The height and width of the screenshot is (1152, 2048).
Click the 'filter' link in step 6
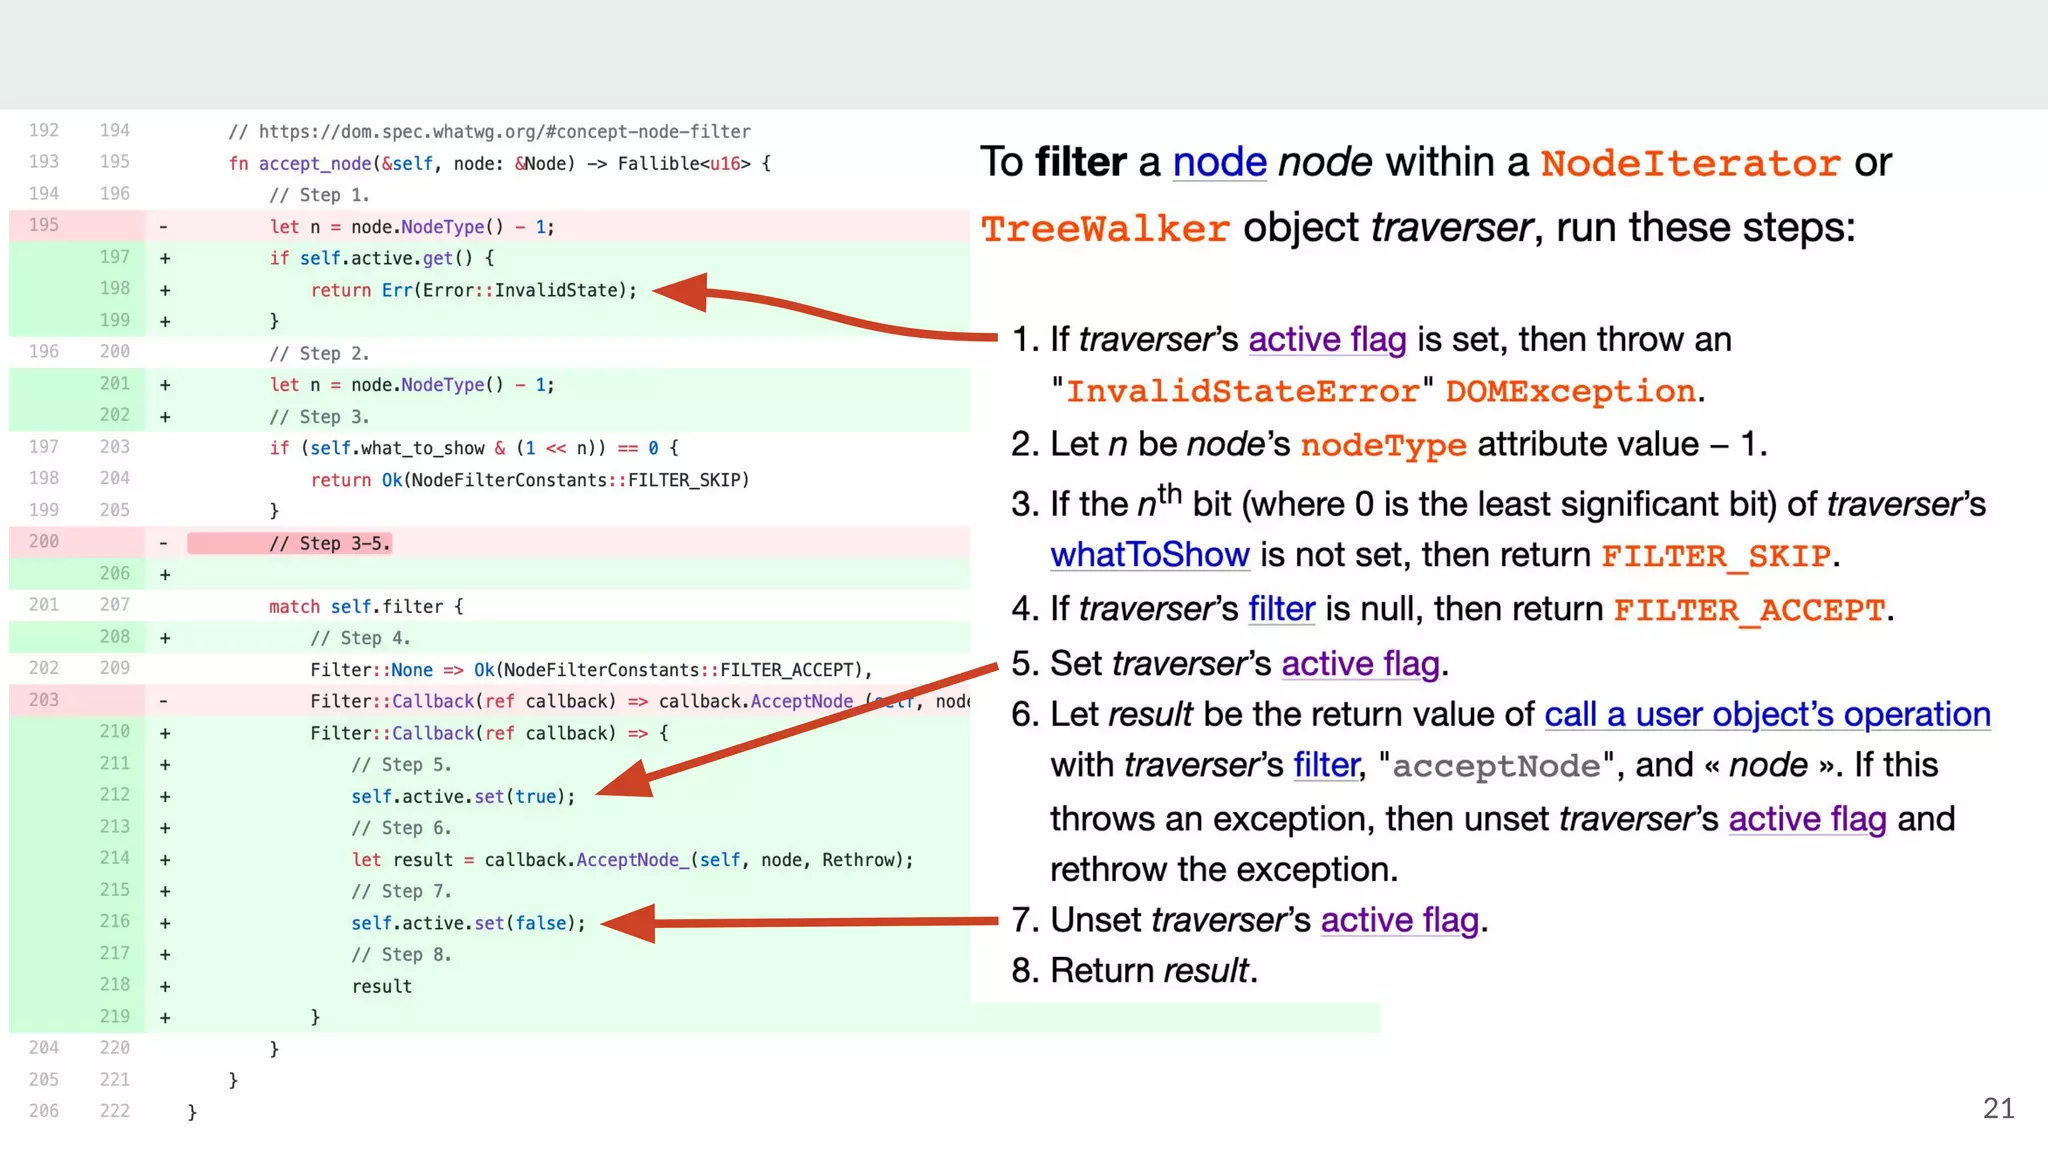[1326, 766]
